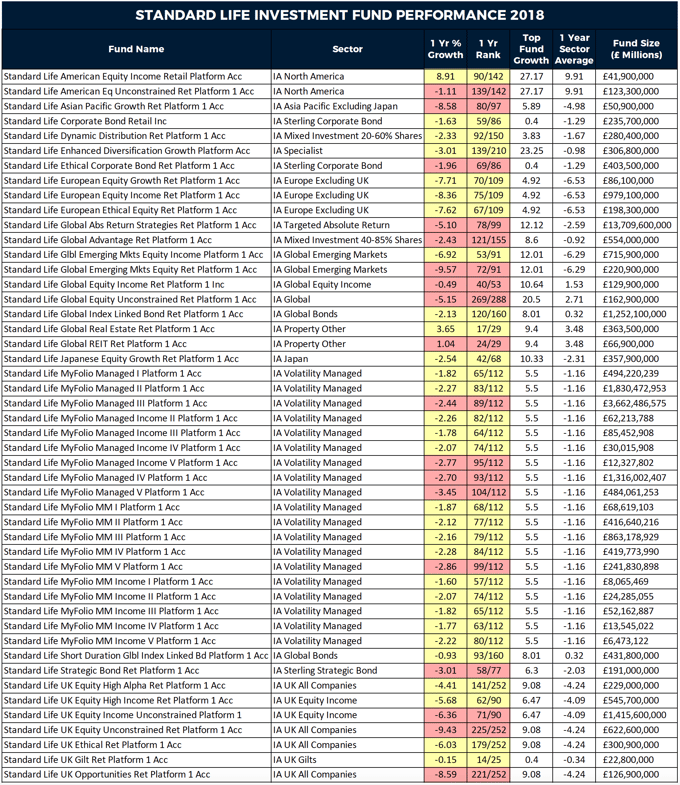Select MyFolio Managed Income II fund name
The height and width of the screenshot is (785, 680).
pyautogui.click(x=120, y=418)
